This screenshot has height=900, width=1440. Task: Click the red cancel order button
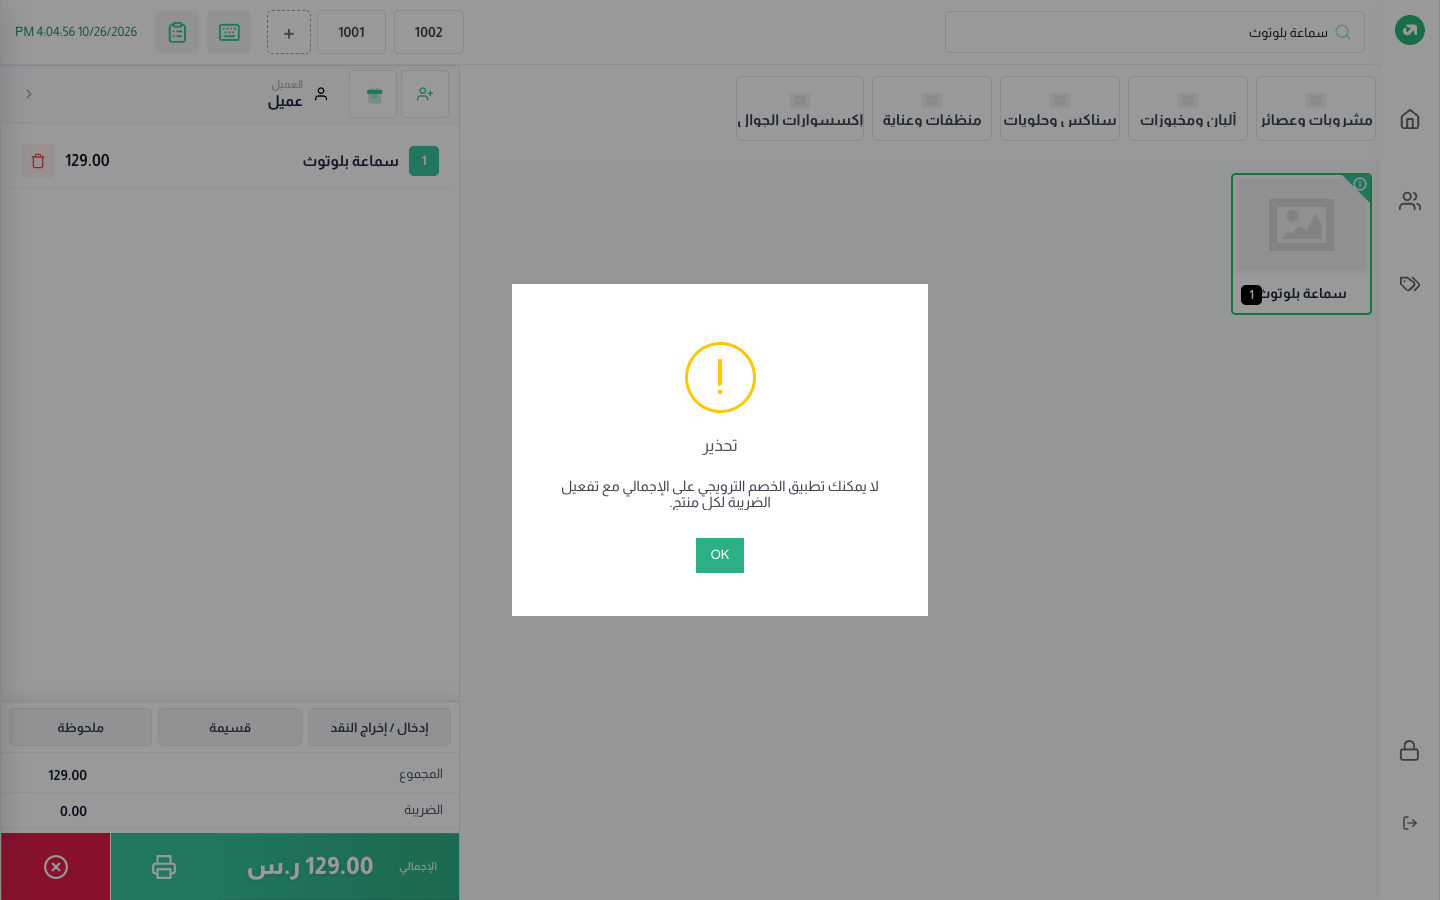pyautogui.click(x=56, y=867)
